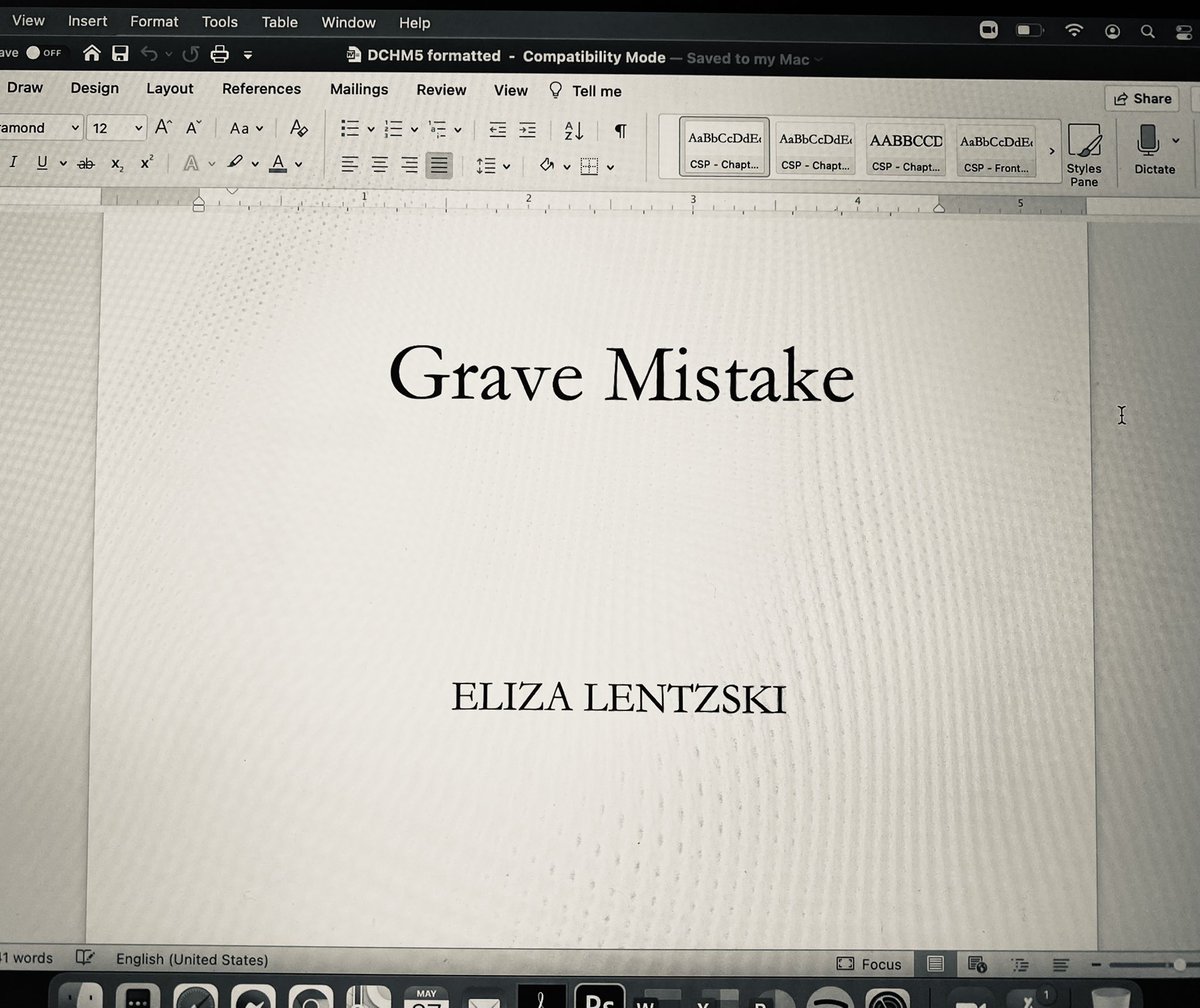The image size is (1200, 1008).
Task: Switch to Web Layout view in status bar
Action: coord(976,964)
